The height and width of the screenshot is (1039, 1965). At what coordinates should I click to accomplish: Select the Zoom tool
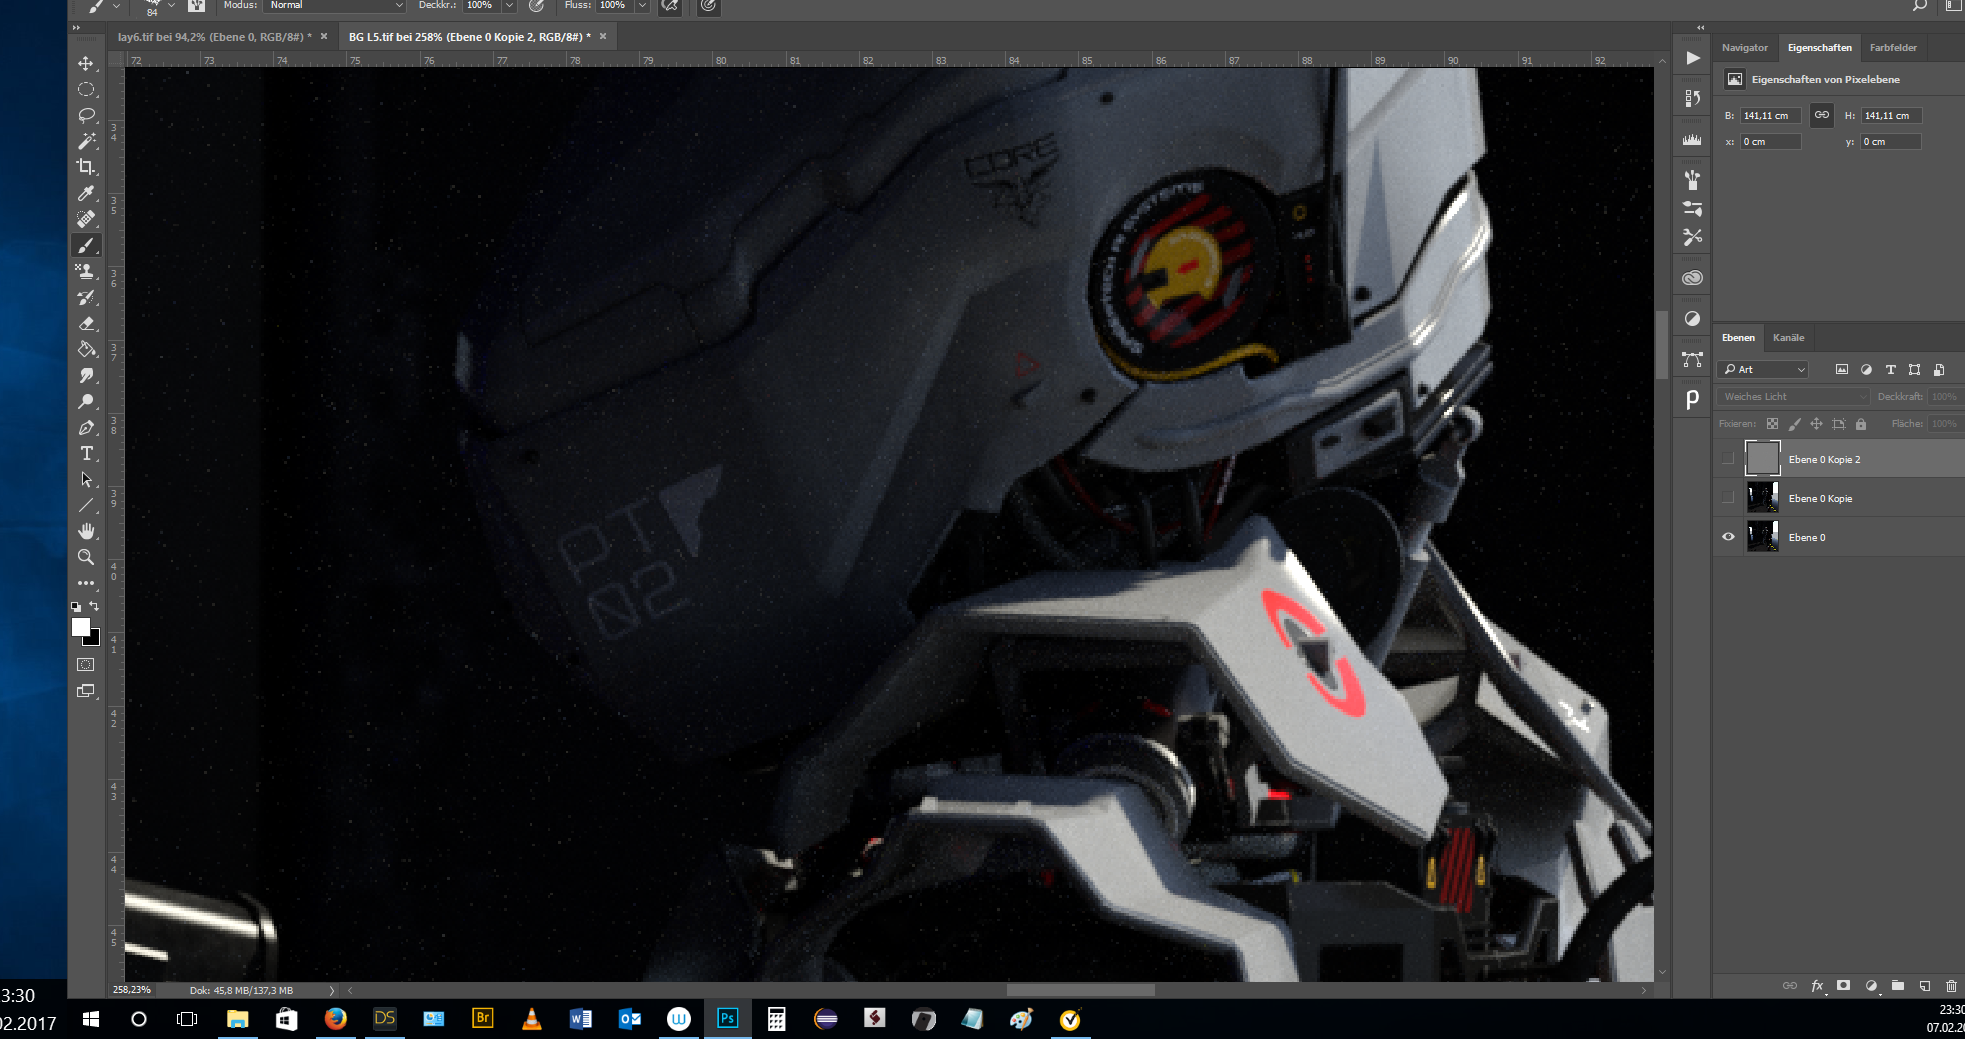pos(86,558)
